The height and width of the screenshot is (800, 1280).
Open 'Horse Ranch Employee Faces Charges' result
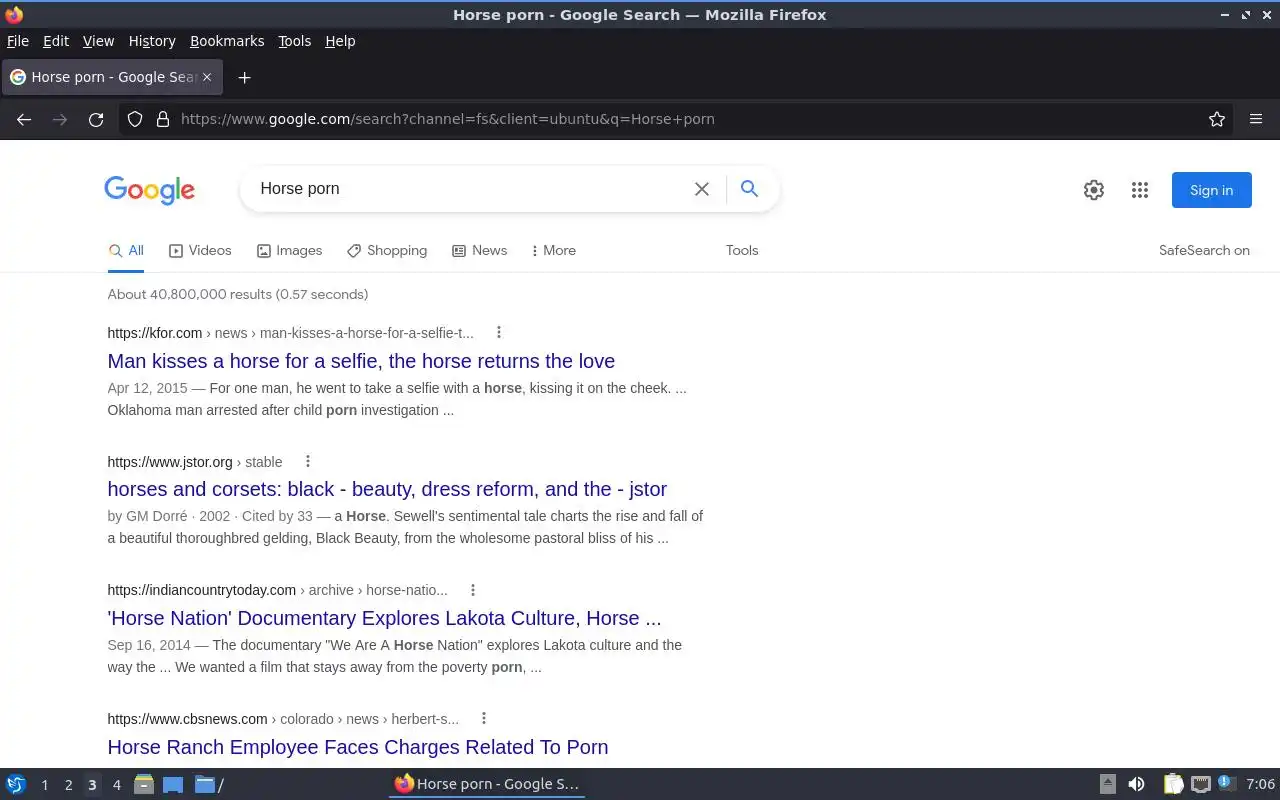[358, 747]
